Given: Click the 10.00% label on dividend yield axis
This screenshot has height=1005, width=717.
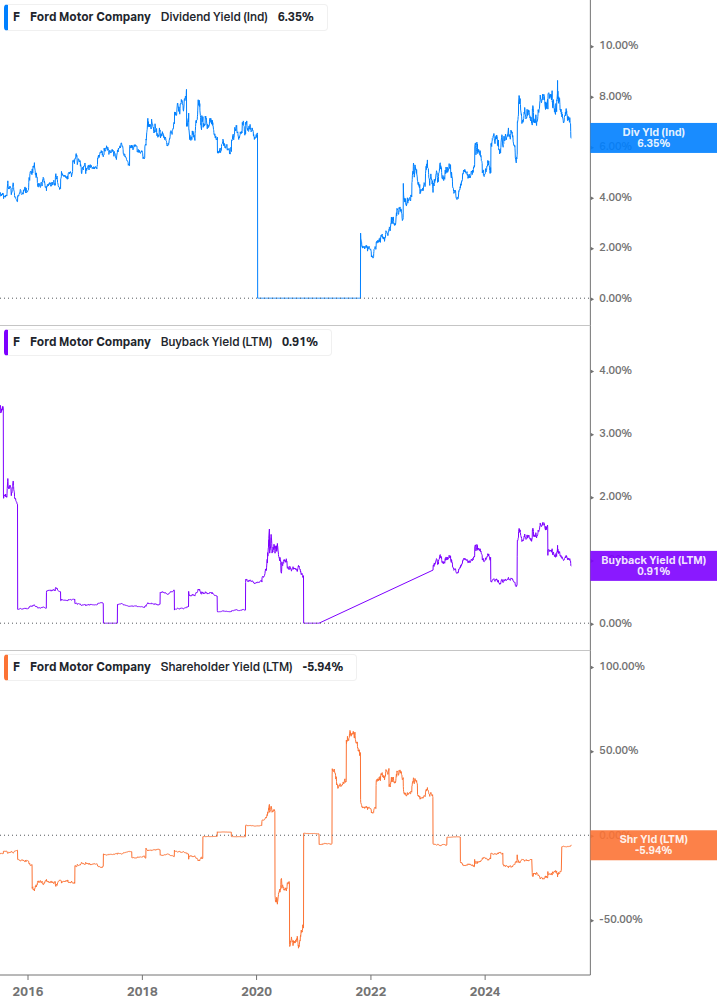Looking at the screenshot, I should tap(618, 46).
